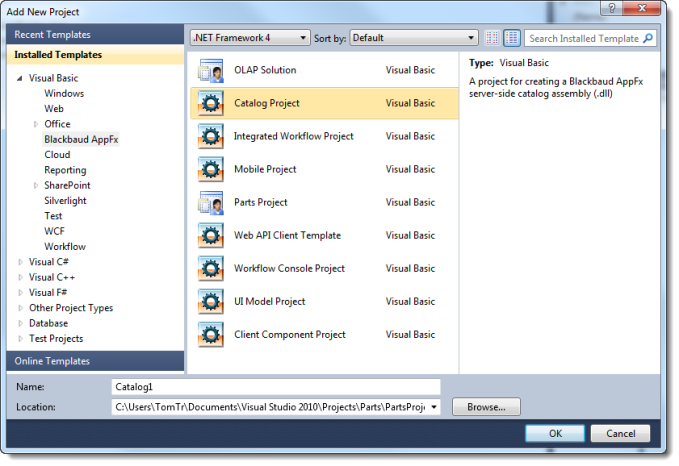The height and width of the screenshot is (466, 679).
Task: Expand the Test Projects node
Action: 20,339
